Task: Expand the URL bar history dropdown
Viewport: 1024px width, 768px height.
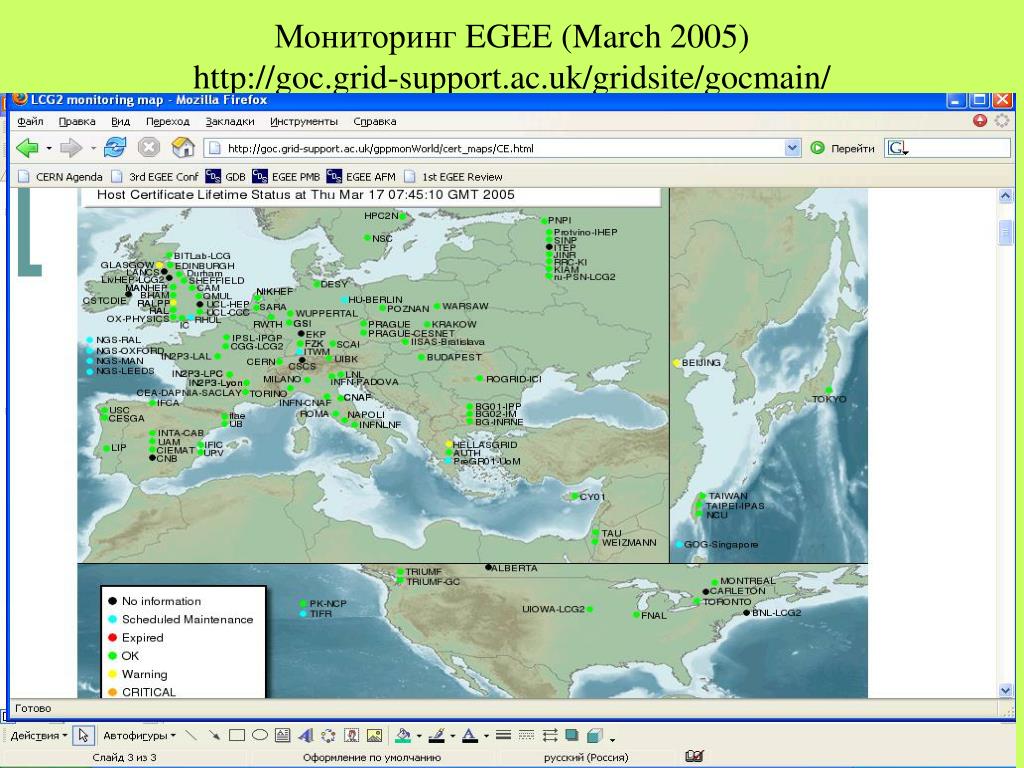Action: (x=792, y=148)
